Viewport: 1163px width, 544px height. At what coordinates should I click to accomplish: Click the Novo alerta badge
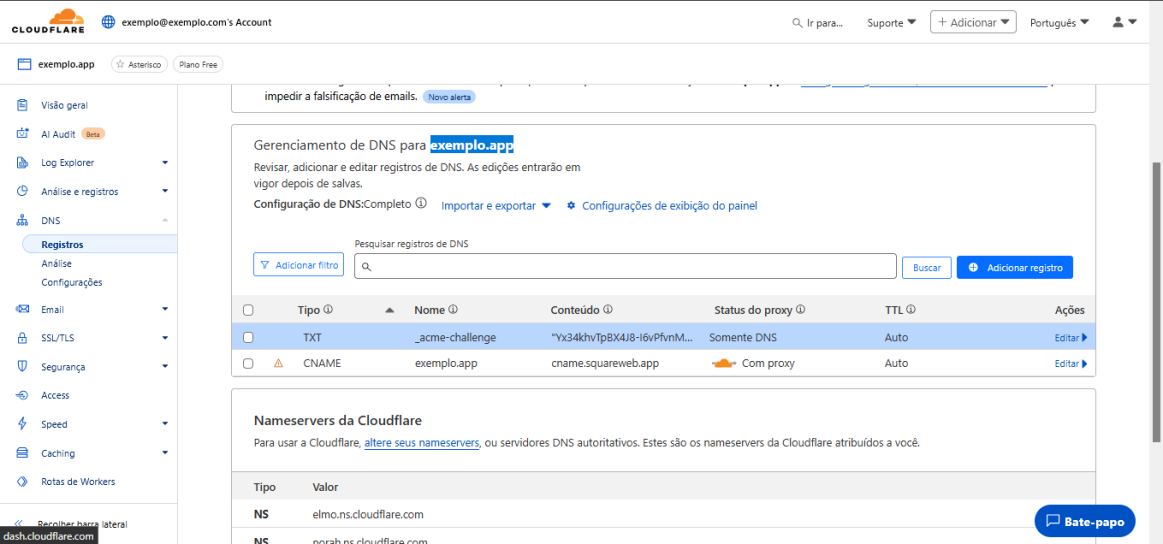(x=449, y=97)
